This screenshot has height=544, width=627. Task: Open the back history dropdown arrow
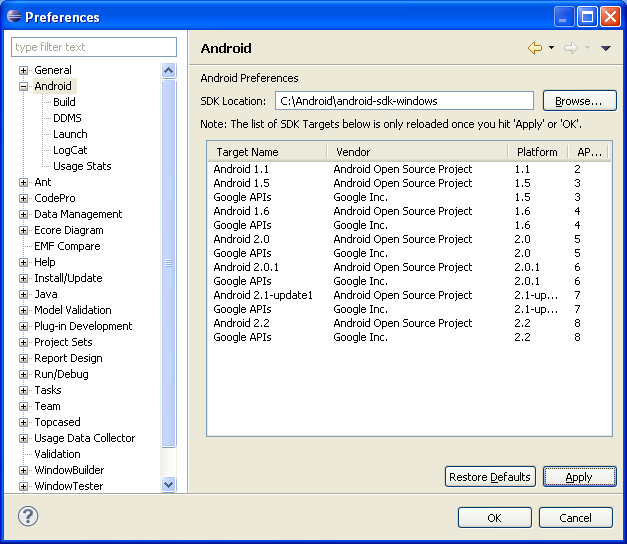[x=551, y=48]
